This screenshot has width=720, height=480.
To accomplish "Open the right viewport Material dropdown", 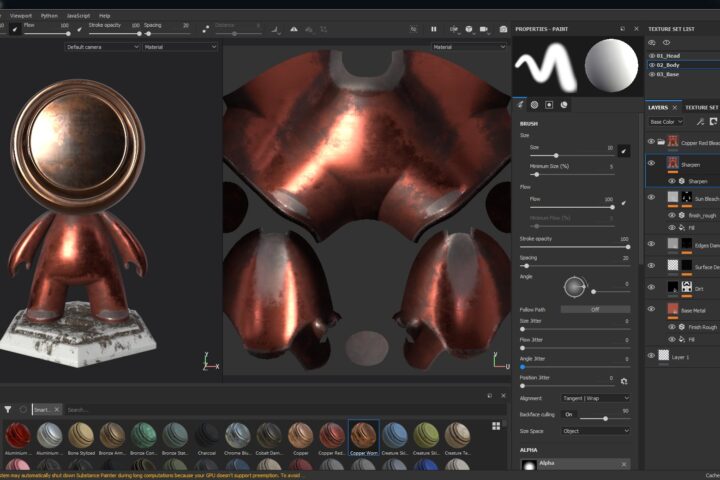I will tap(469, 47).
